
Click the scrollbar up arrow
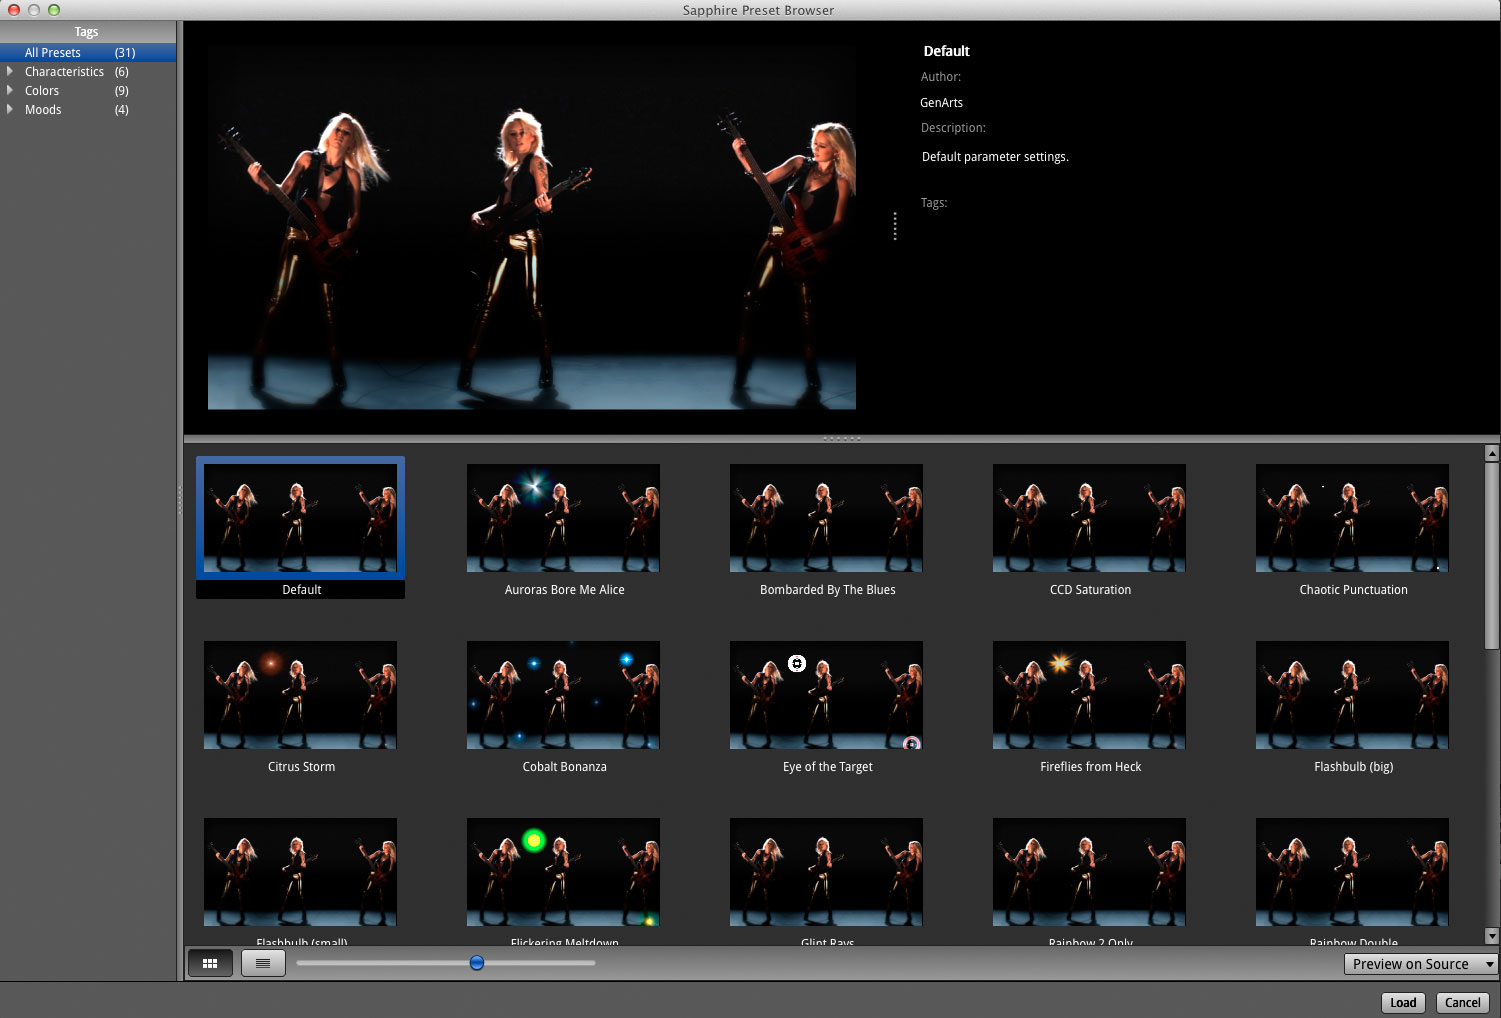click(x=1492, y=453)
